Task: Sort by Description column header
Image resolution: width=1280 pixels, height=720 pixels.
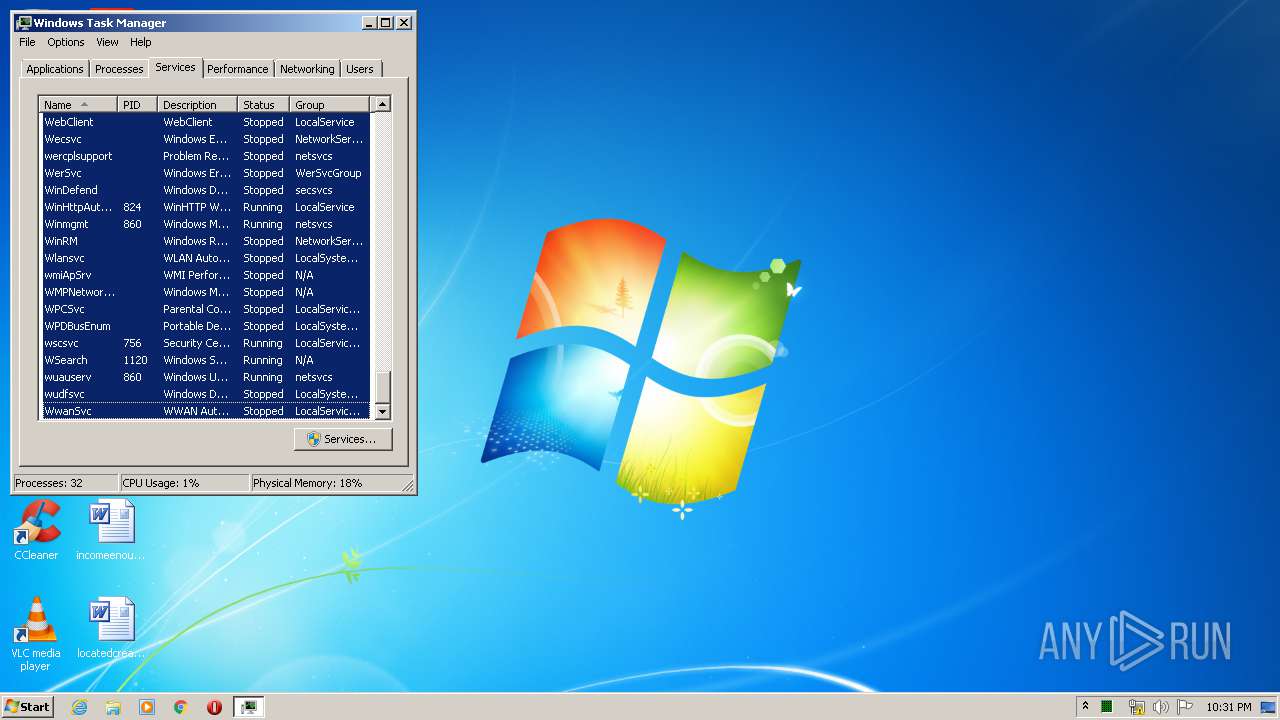Action: point(198,105)
